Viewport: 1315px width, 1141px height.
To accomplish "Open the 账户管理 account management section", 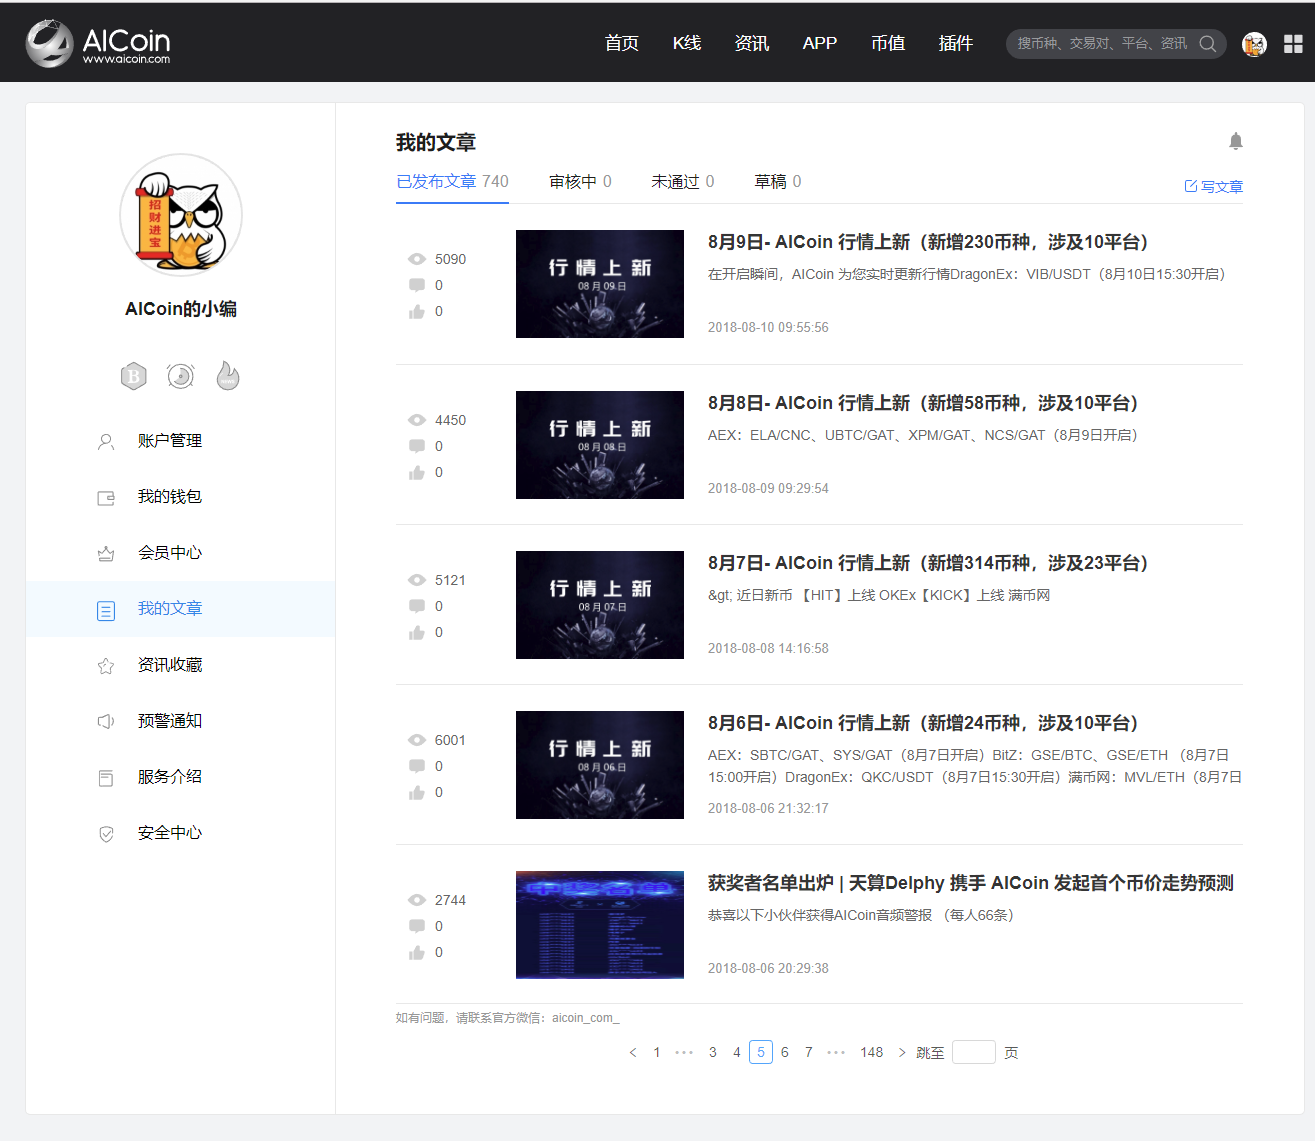I will click(170, 440).
